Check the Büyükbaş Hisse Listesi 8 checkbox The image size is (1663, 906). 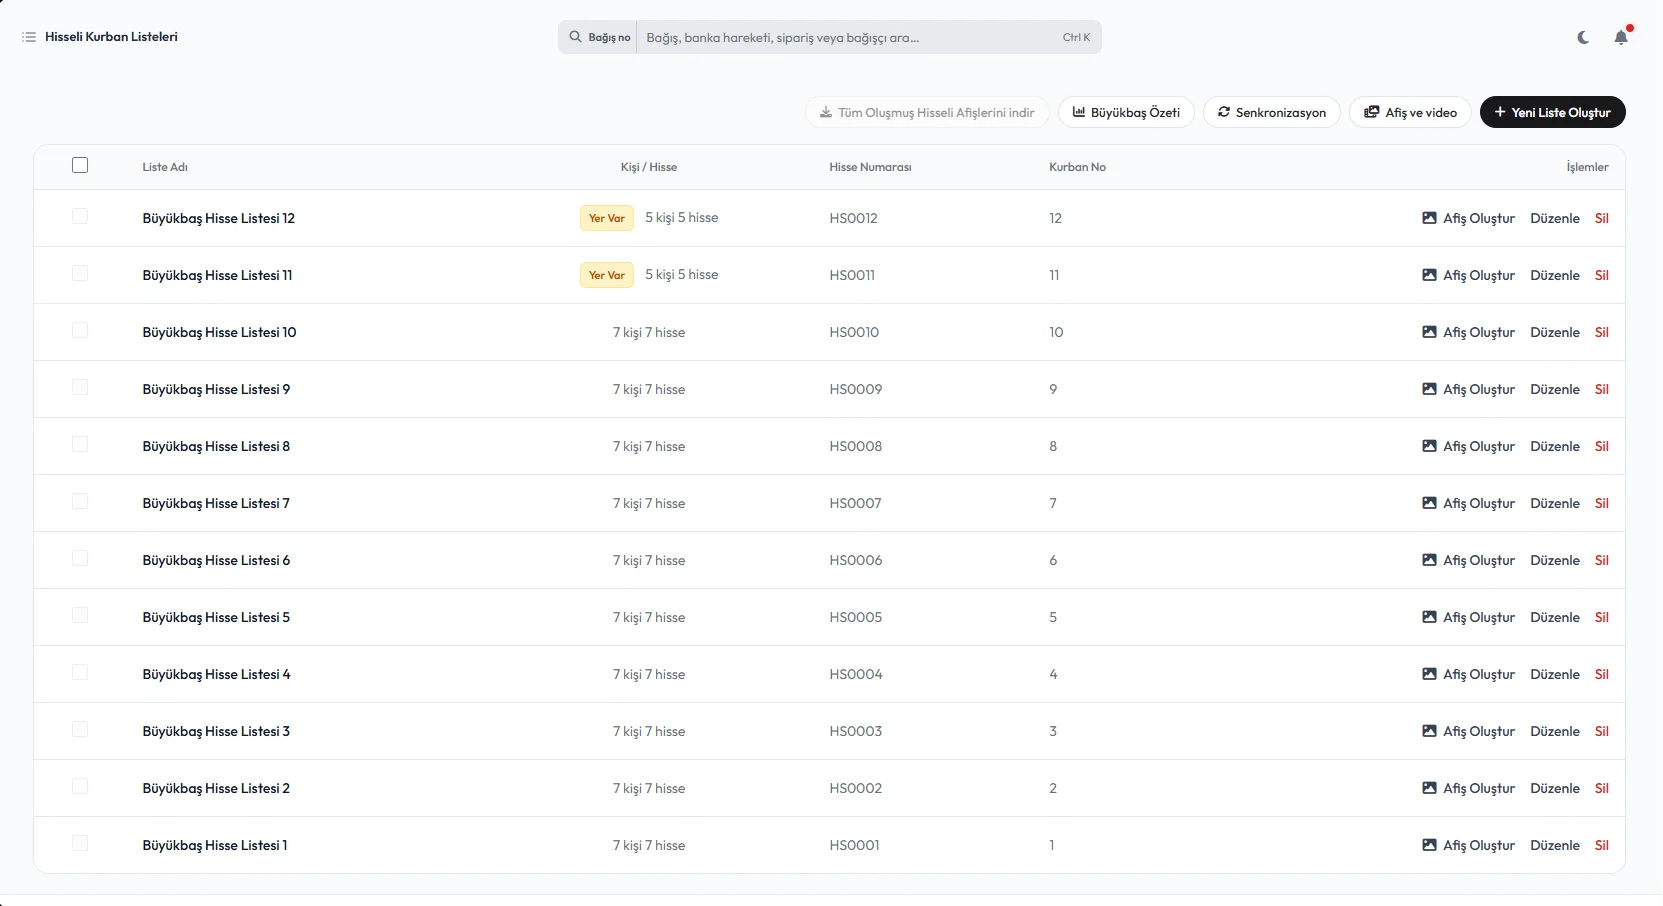coord(80,444)
